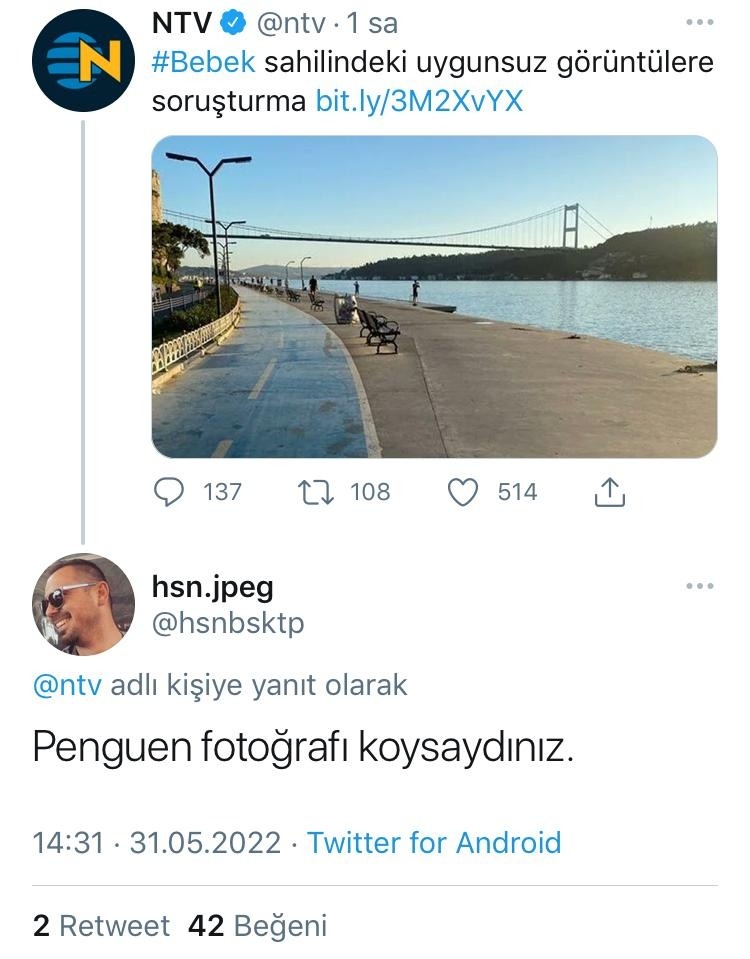Open more options on hsn.jpeg's reply

[699, 586]
